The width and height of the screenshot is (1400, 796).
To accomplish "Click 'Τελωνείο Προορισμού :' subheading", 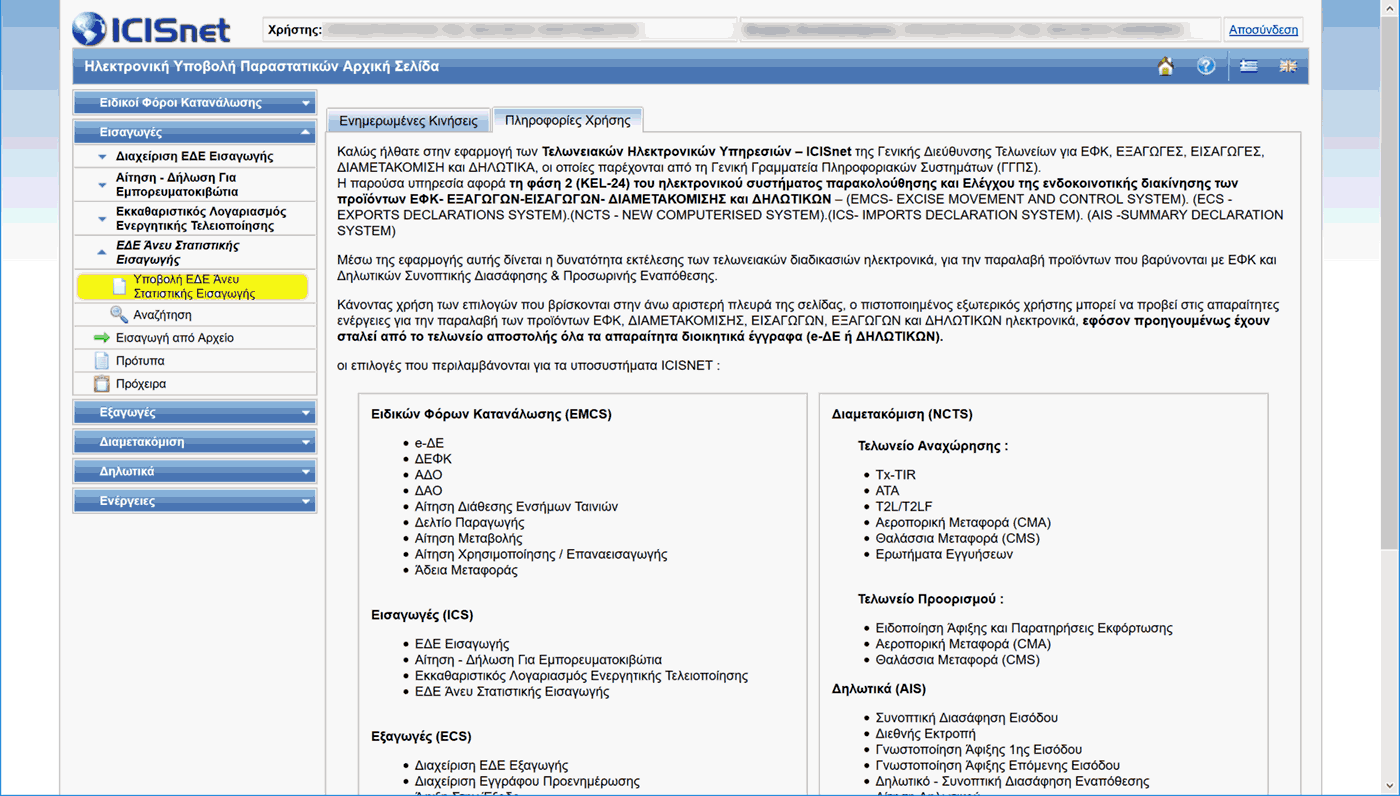I will click(931, 599).
